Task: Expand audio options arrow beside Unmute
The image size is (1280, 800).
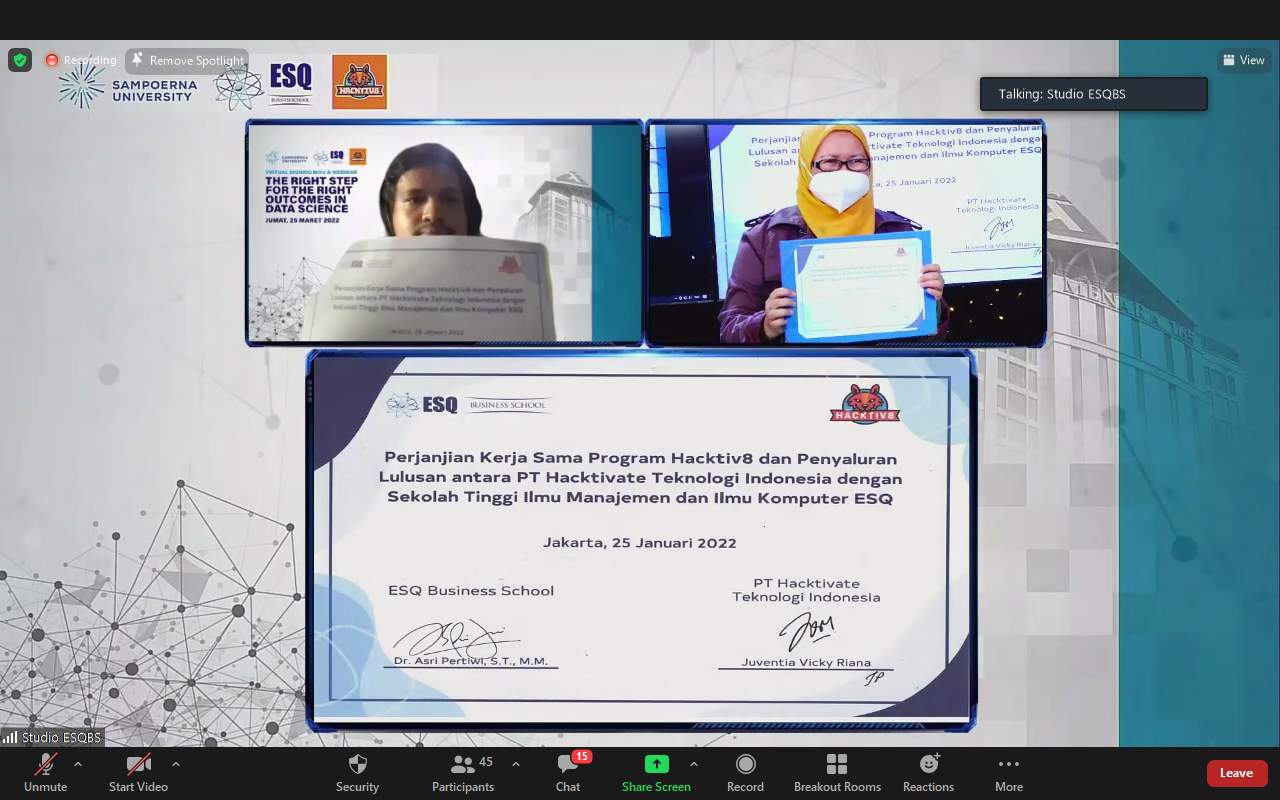Action: pos(78,764)
